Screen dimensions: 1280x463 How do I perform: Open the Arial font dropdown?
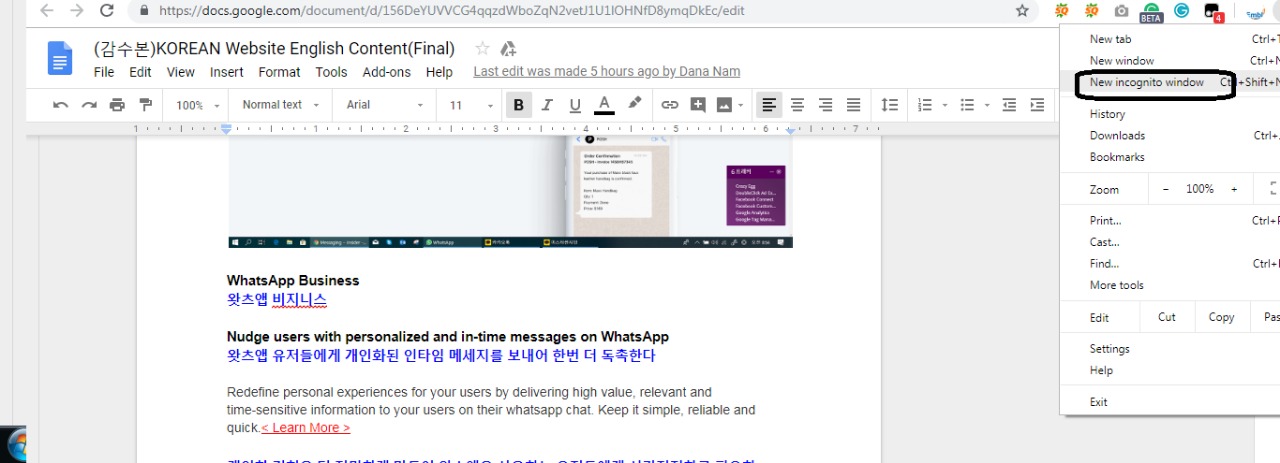pyautogui.click(x=383, y=105)
